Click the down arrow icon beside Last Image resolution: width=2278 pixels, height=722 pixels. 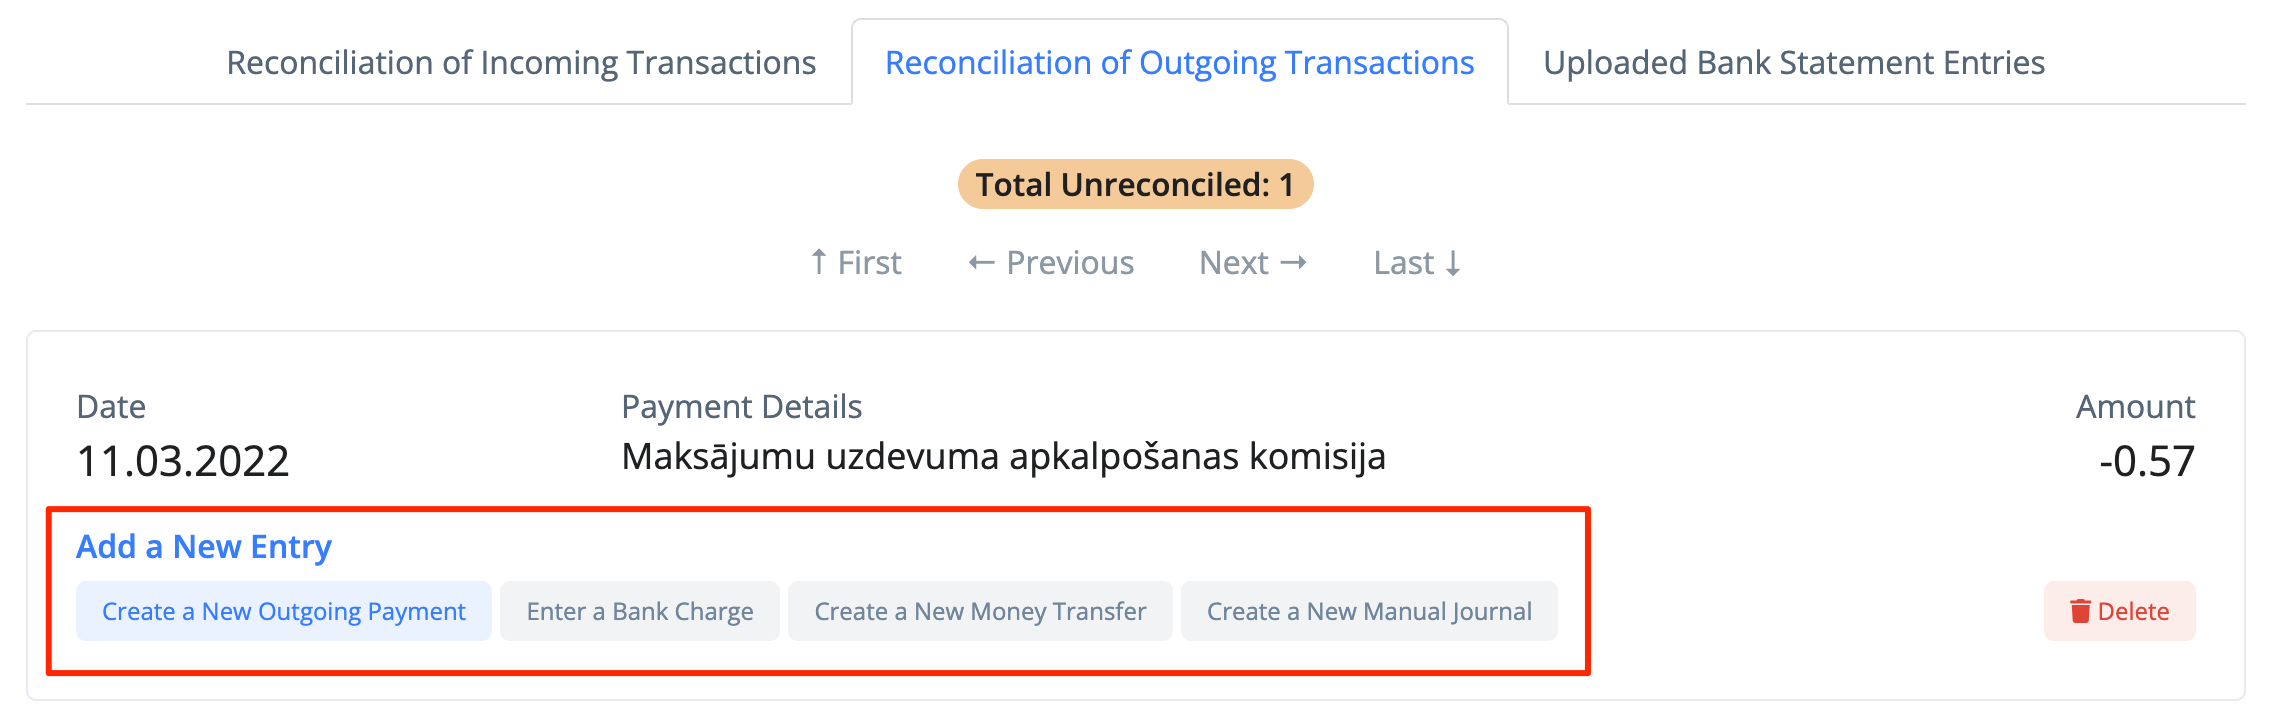tap(1453, 263)
